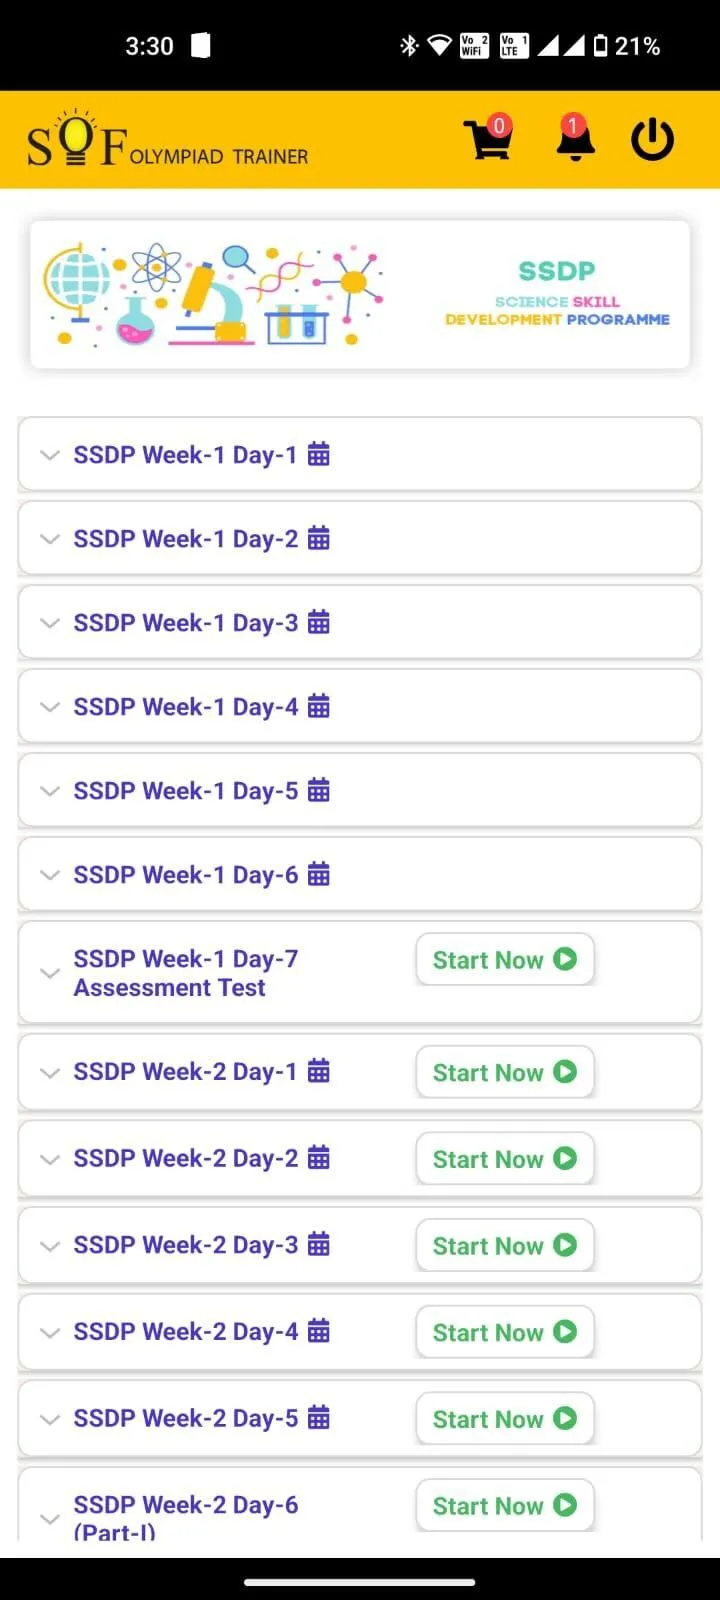The width and height of the screenshot is (720, 1600).
Task: Open the shopping cart icon
Action: tap(488, 138)
